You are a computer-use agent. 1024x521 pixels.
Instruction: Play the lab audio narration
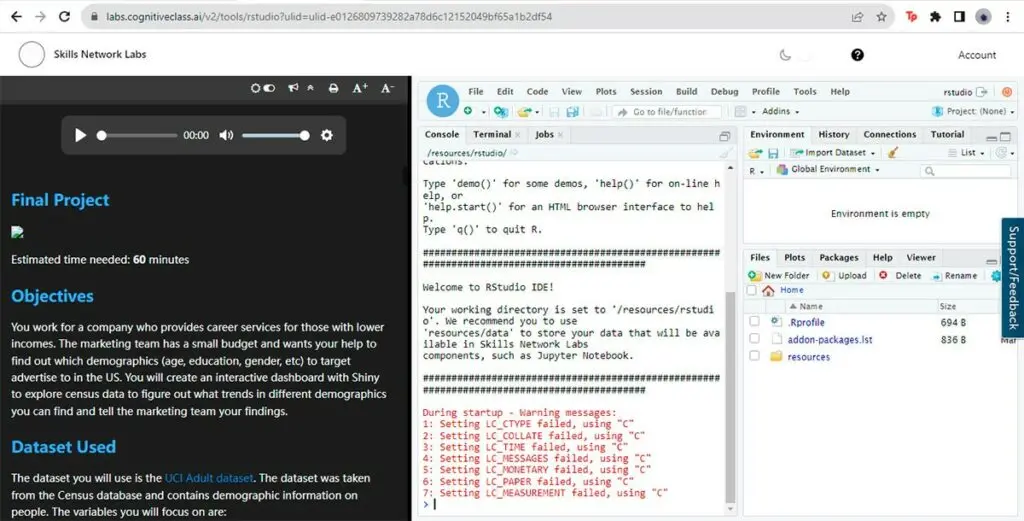[80, 135]
